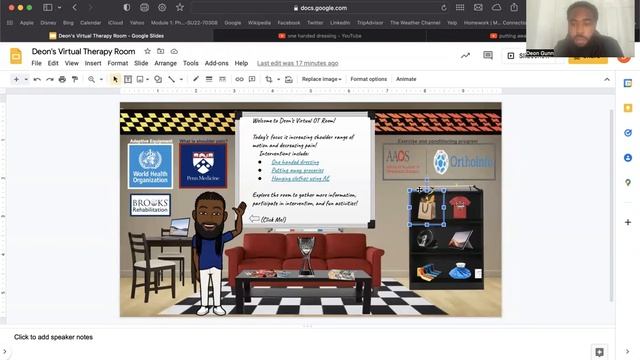Open the activity dashboard trend icon
Screen dimensions: 640x360
coord(465,56)
